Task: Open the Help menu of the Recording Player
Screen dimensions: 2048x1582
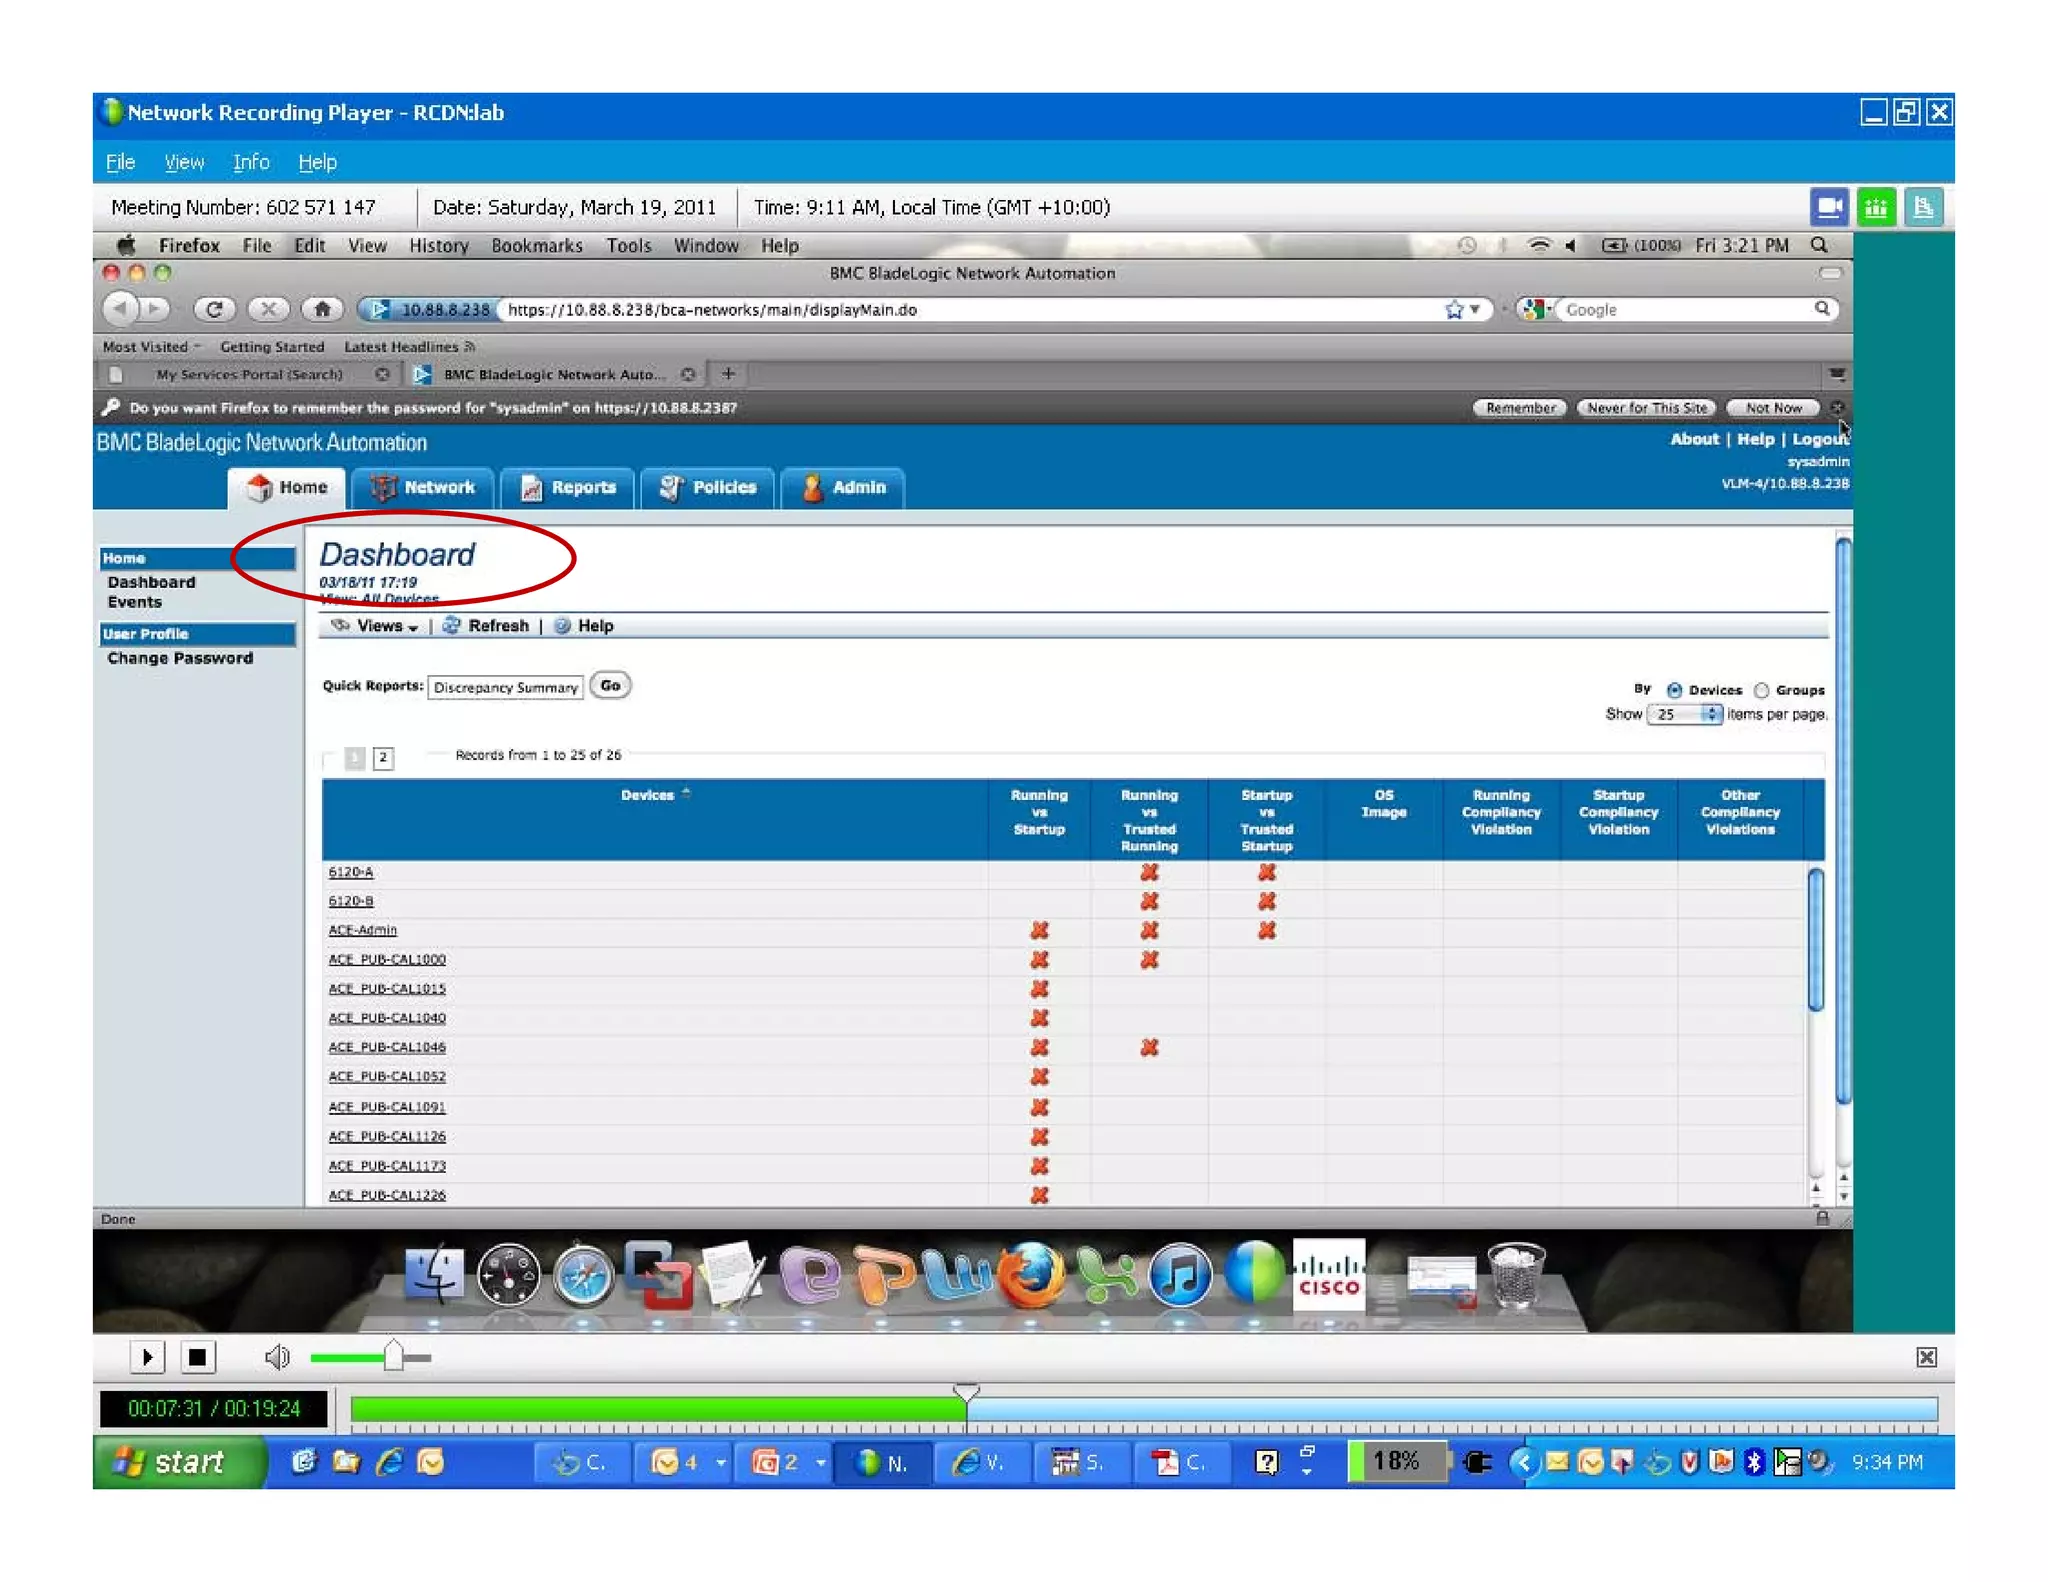Action: [317, 162]
